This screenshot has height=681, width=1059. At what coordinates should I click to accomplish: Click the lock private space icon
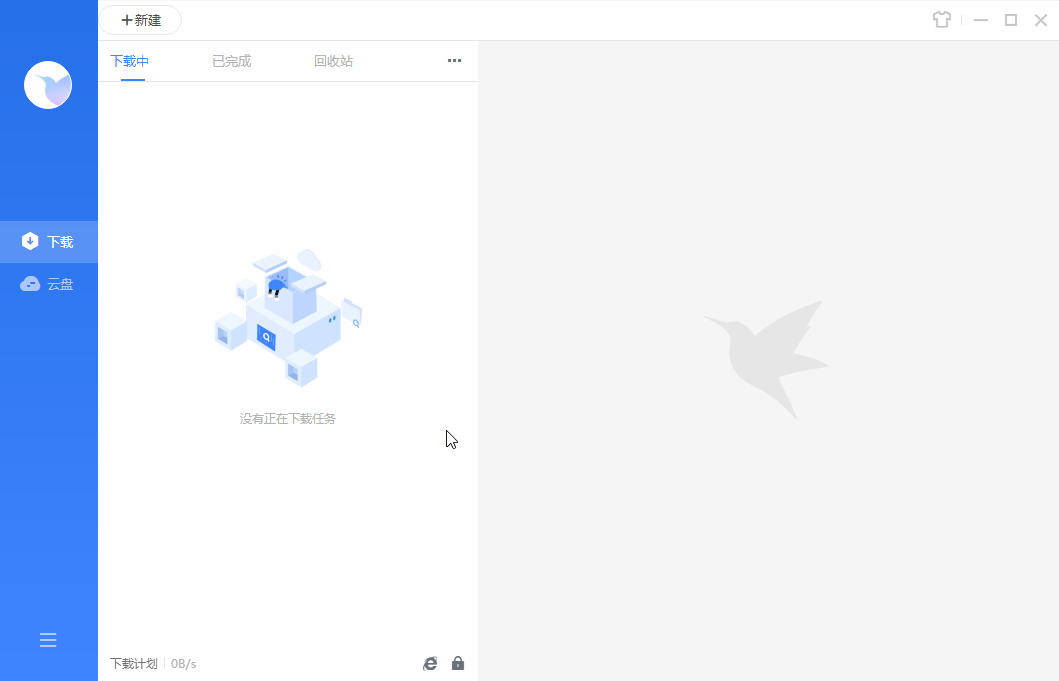[x=458, y=663]
